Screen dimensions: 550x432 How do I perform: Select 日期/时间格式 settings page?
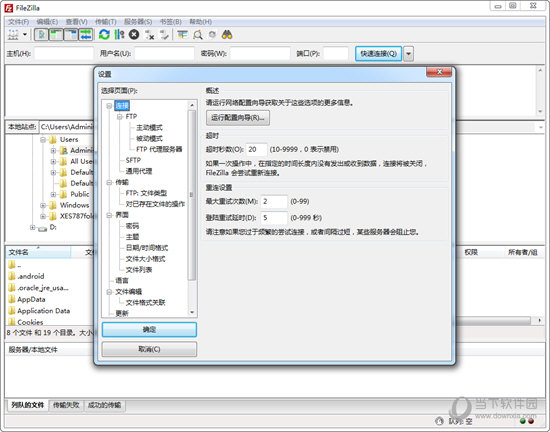[x=147, y=248]
